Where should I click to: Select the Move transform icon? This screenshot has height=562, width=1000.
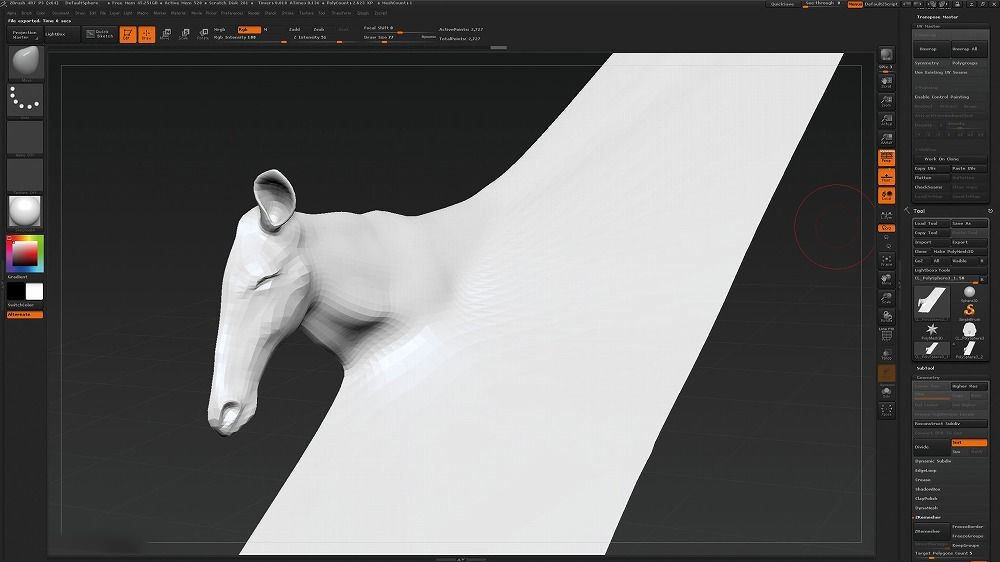[x=165, y=34]
